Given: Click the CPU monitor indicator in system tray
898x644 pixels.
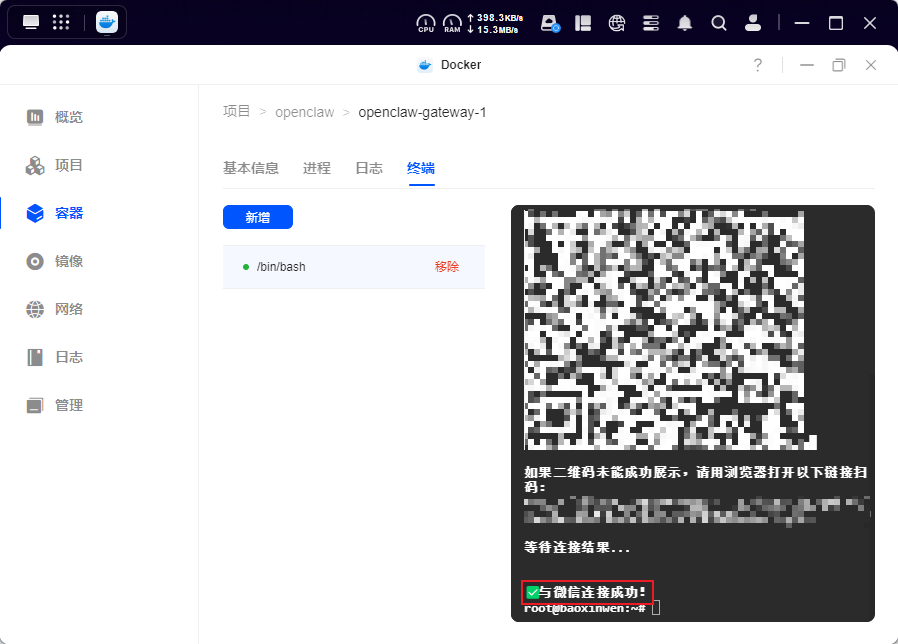Looking at the screenshot, I should click(425, 22).
